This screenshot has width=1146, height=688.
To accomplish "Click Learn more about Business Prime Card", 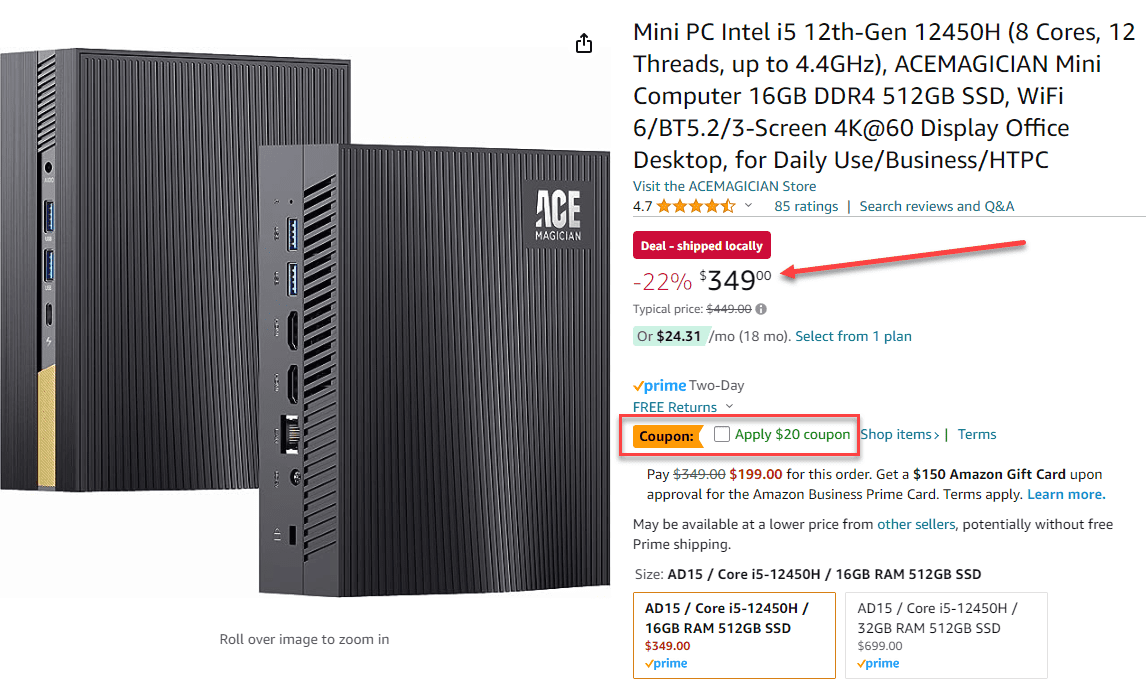I will pyautogui.click(x=1066, y=495).
